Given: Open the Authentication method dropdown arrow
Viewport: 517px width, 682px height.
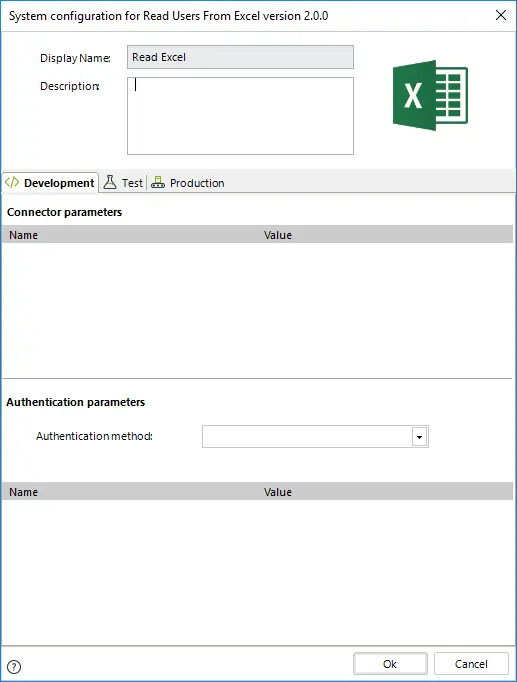Looking at the screenshot, I should click(420, 437).
